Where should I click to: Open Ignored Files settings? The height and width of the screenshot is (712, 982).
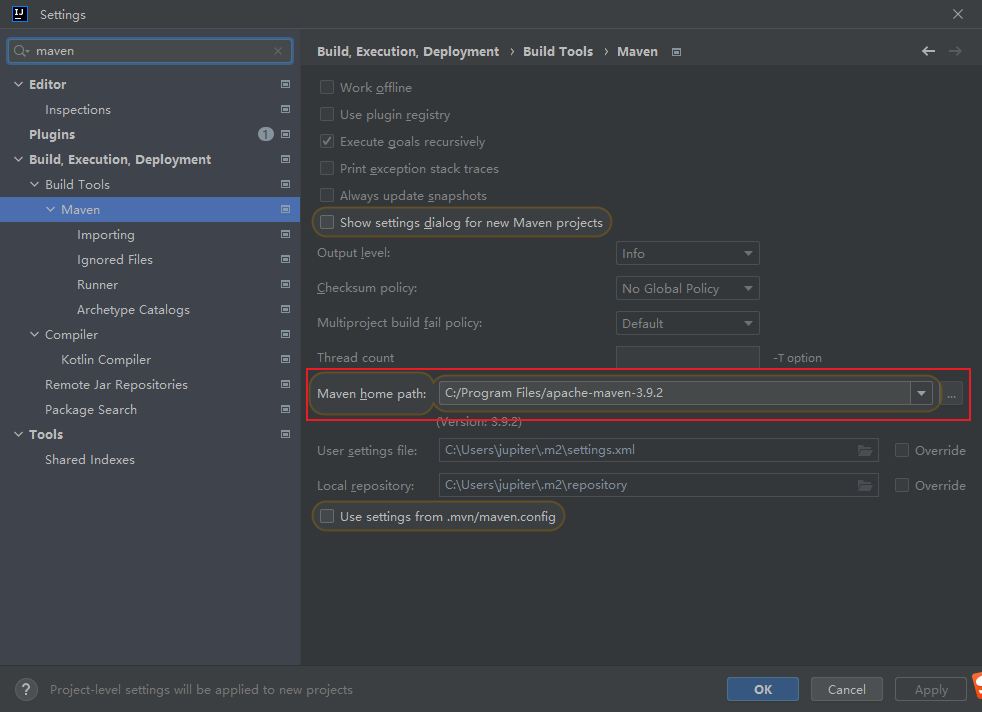tap(115, 260)
